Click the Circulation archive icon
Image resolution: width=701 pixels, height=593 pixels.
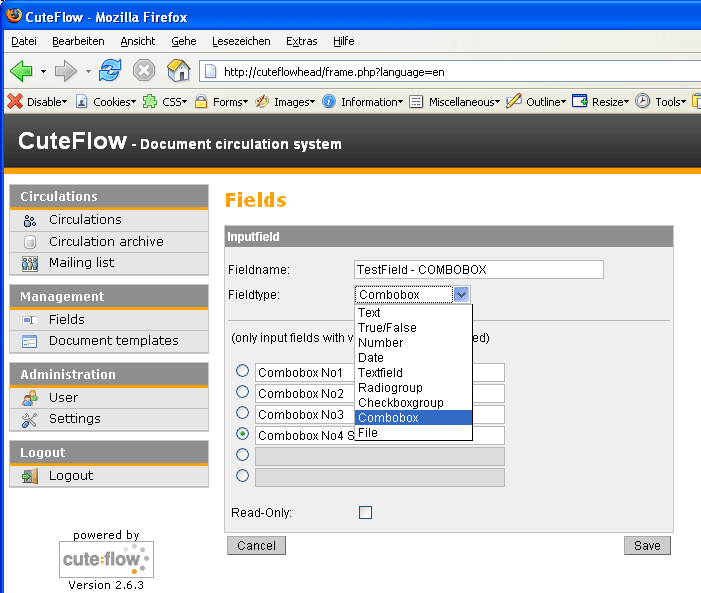[30, 242]
